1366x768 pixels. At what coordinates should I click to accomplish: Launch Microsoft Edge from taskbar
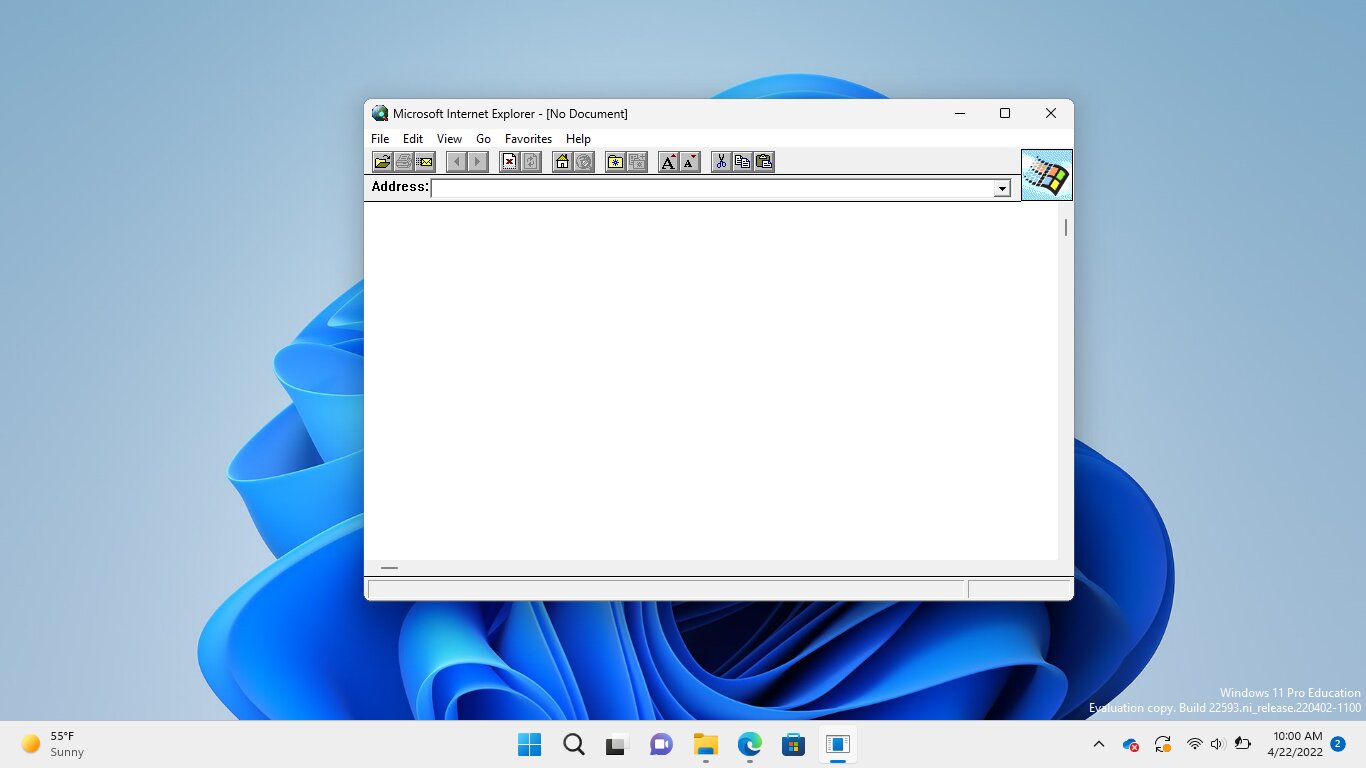(x=750, y=744)
